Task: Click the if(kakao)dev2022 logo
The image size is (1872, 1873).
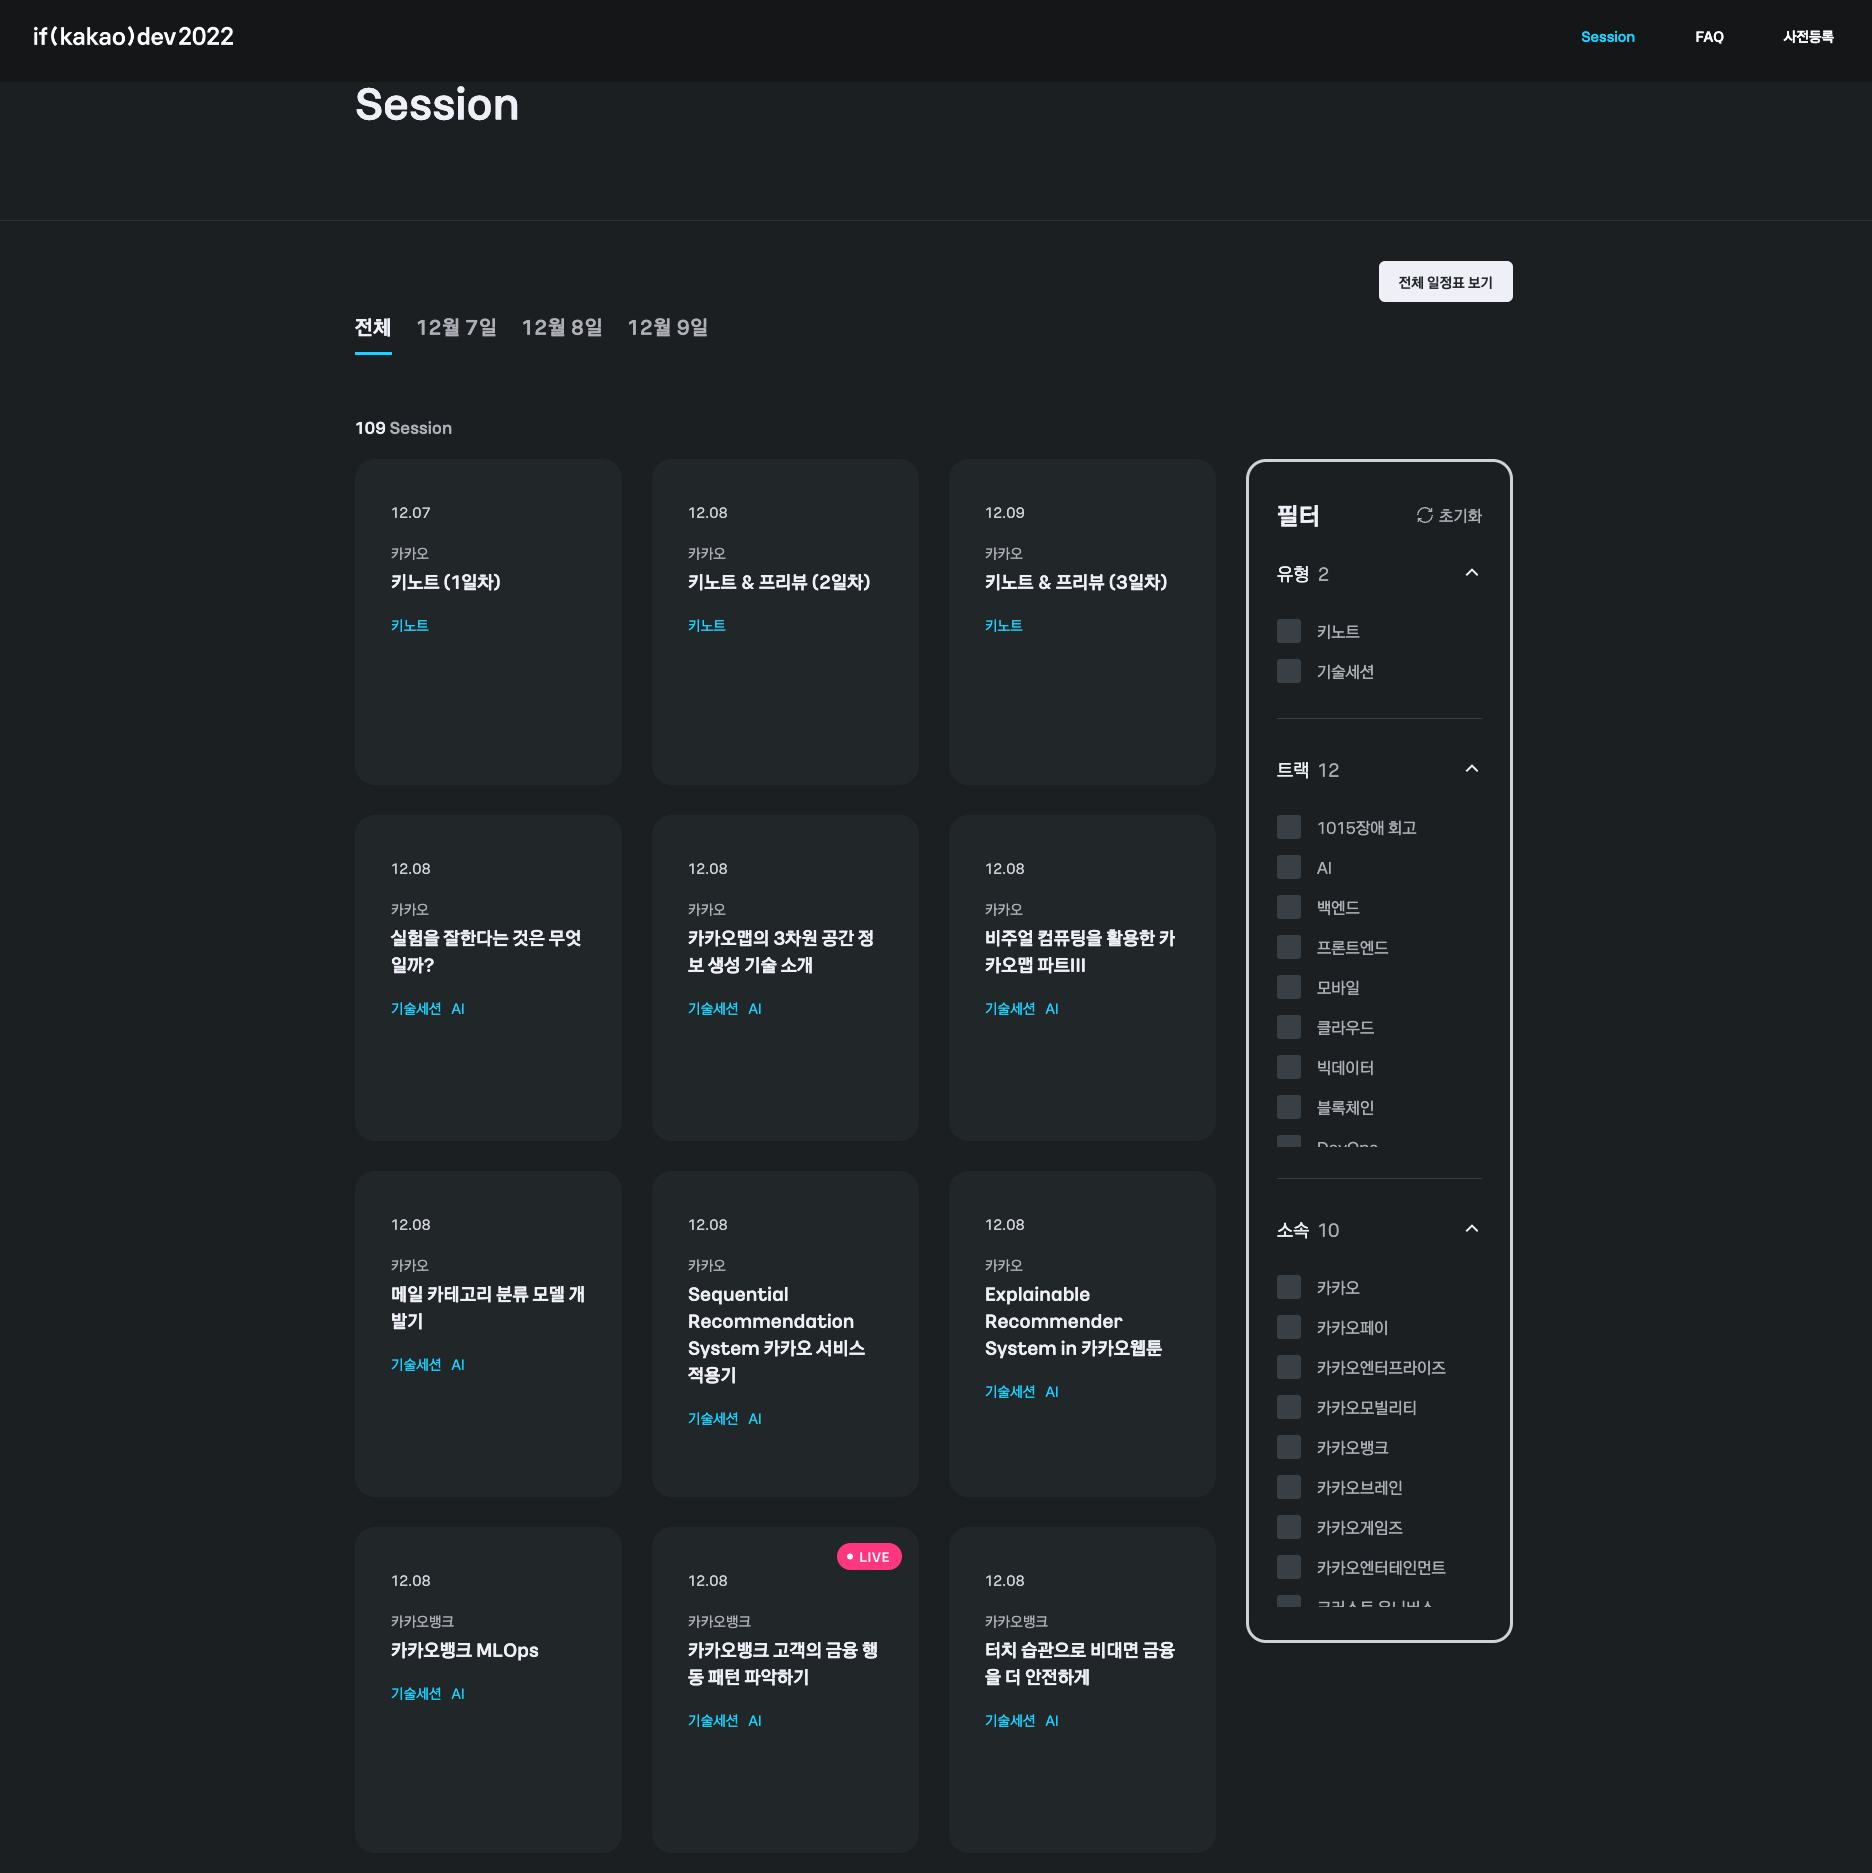Action: click(133, 37)
